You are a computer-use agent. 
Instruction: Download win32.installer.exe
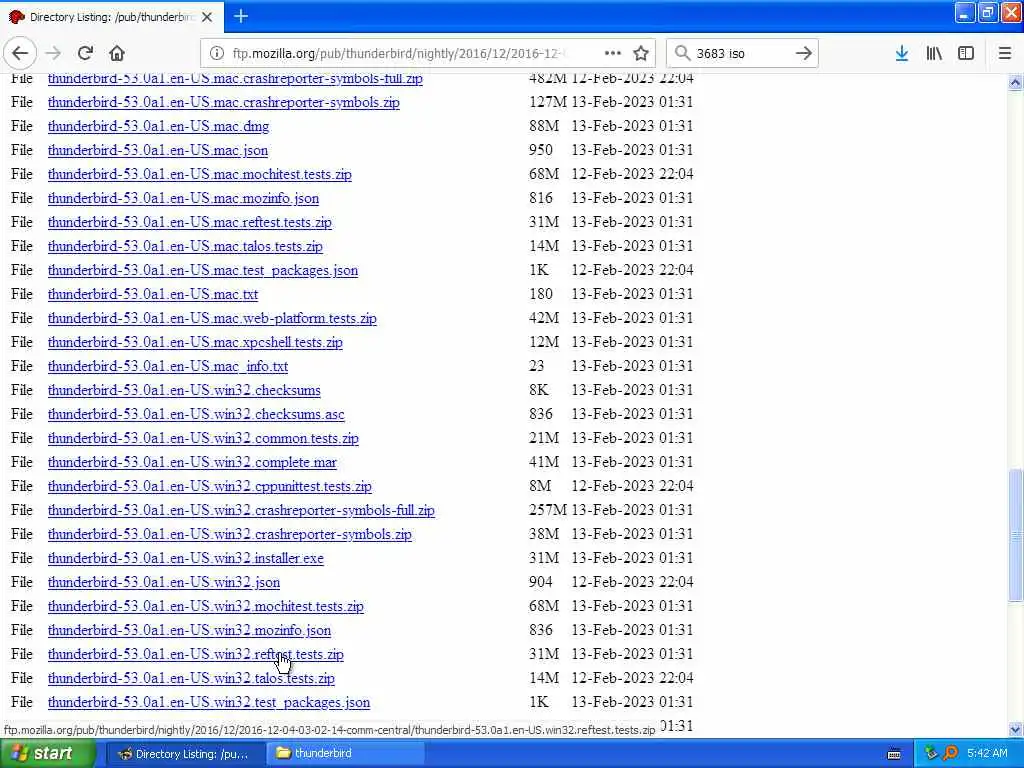(x=185, y=558)
